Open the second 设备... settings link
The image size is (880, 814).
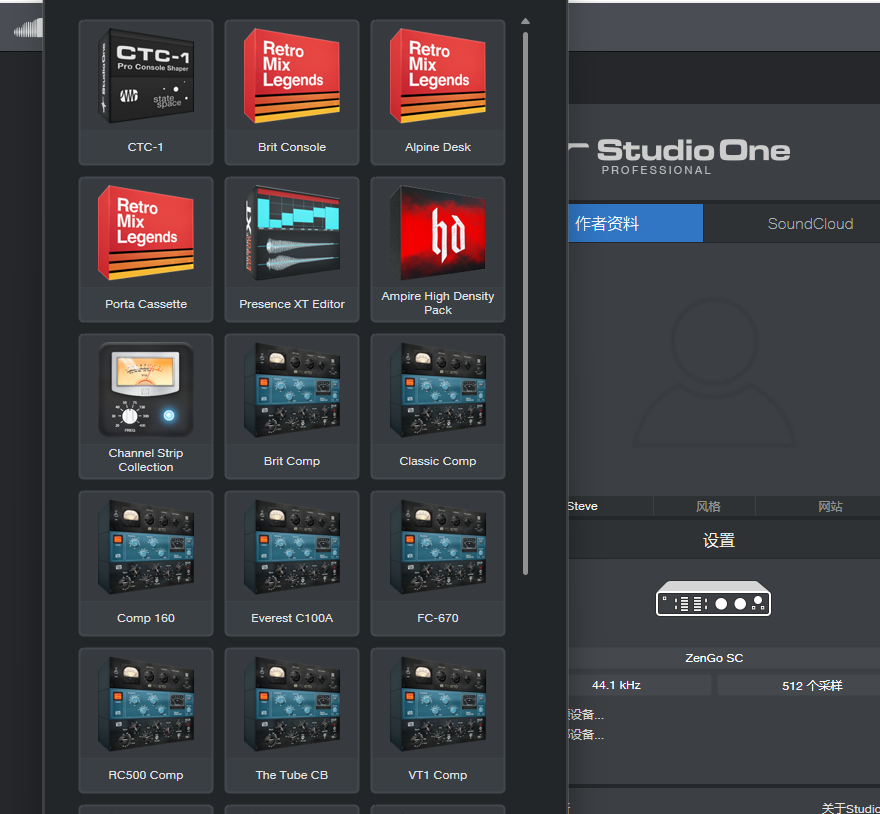(x=586, y=734)
